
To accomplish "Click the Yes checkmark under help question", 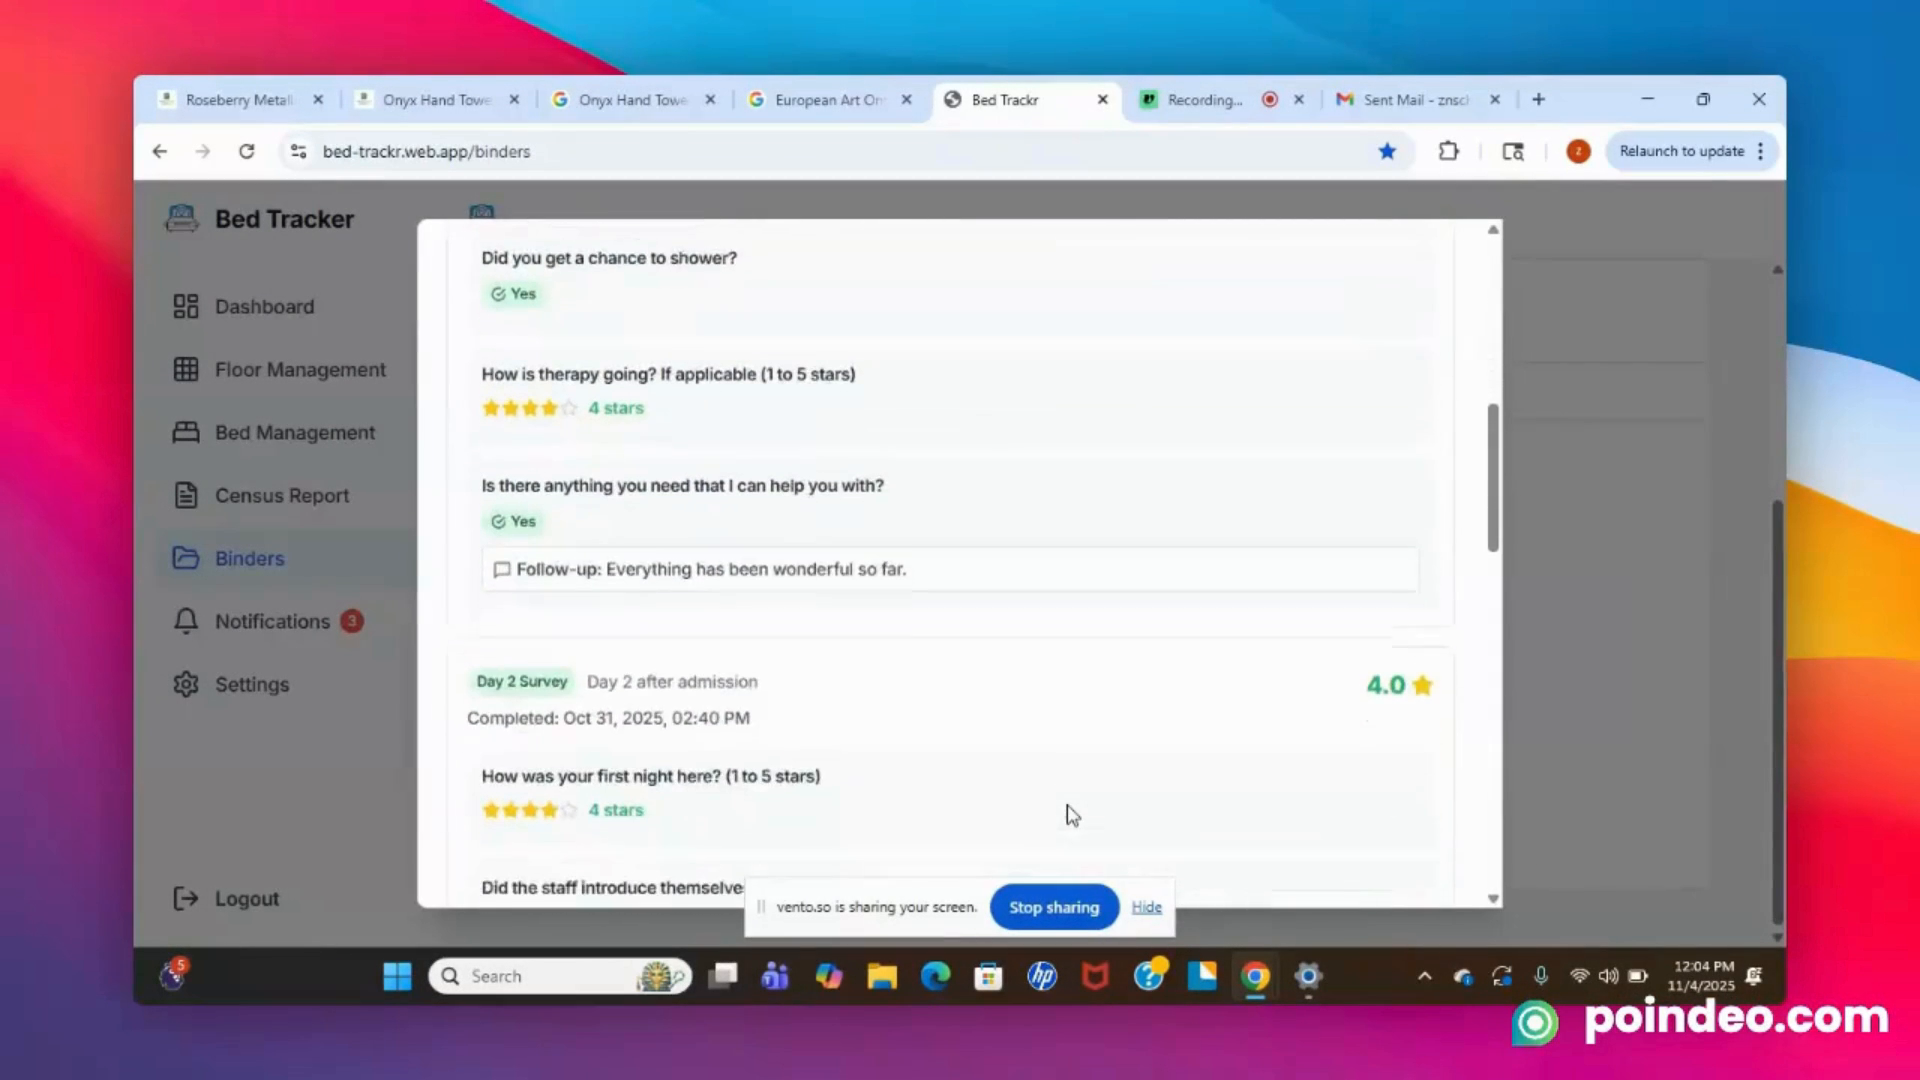I will tap(497, 521).
